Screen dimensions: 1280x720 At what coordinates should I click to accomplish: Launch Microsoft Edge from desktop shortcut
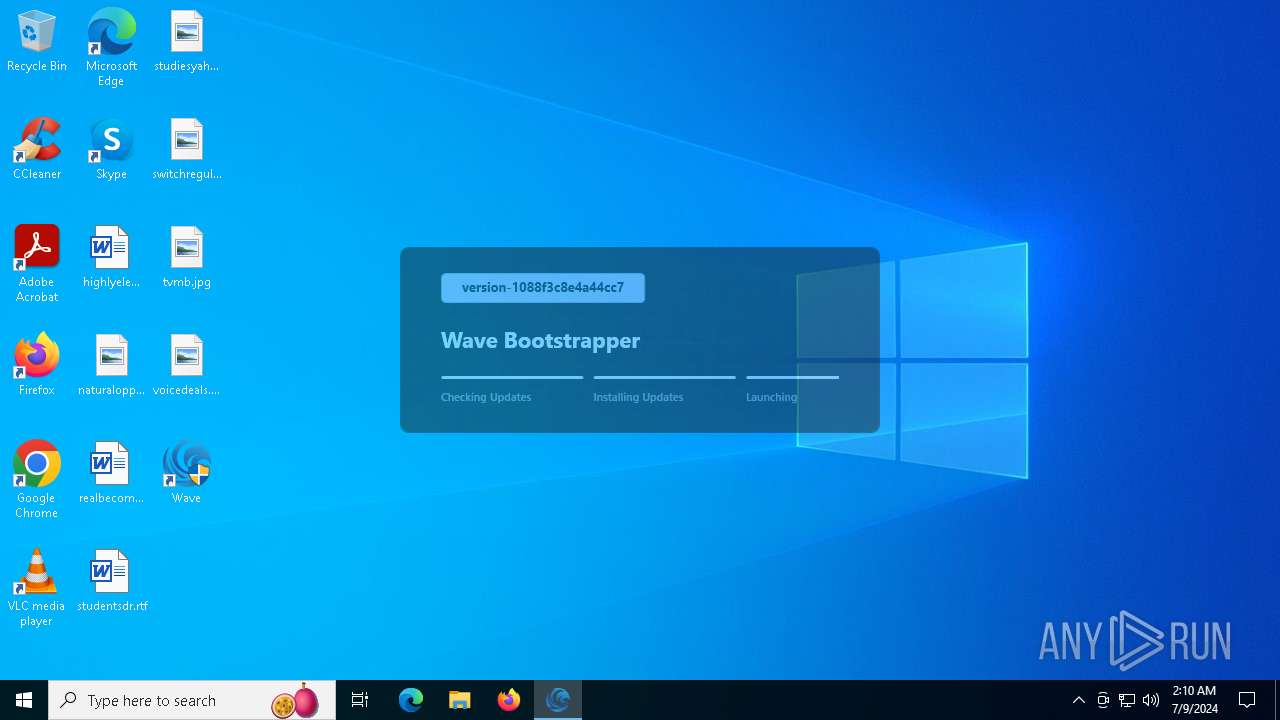(111, 47)
